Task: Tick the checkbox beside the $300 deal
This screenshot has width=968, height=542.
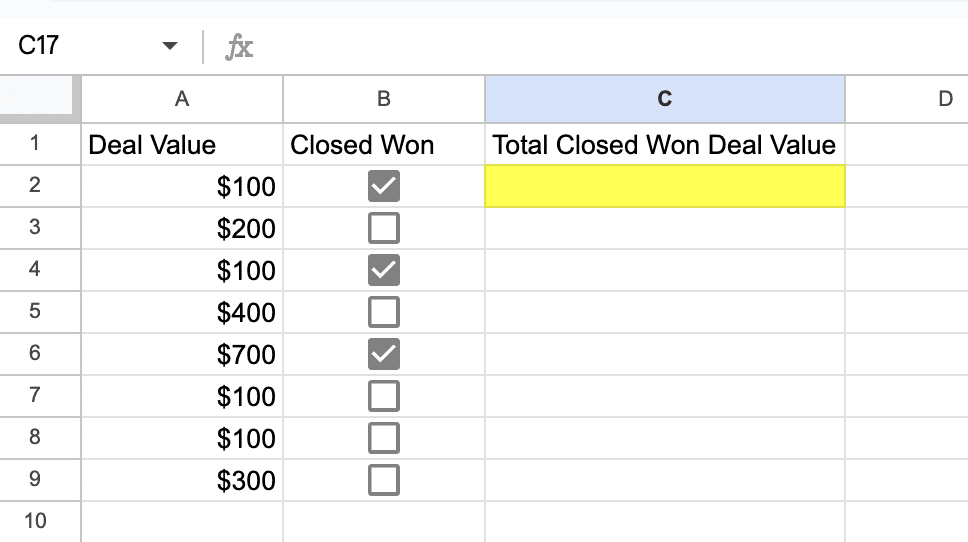Action: (x=384, y=481)
